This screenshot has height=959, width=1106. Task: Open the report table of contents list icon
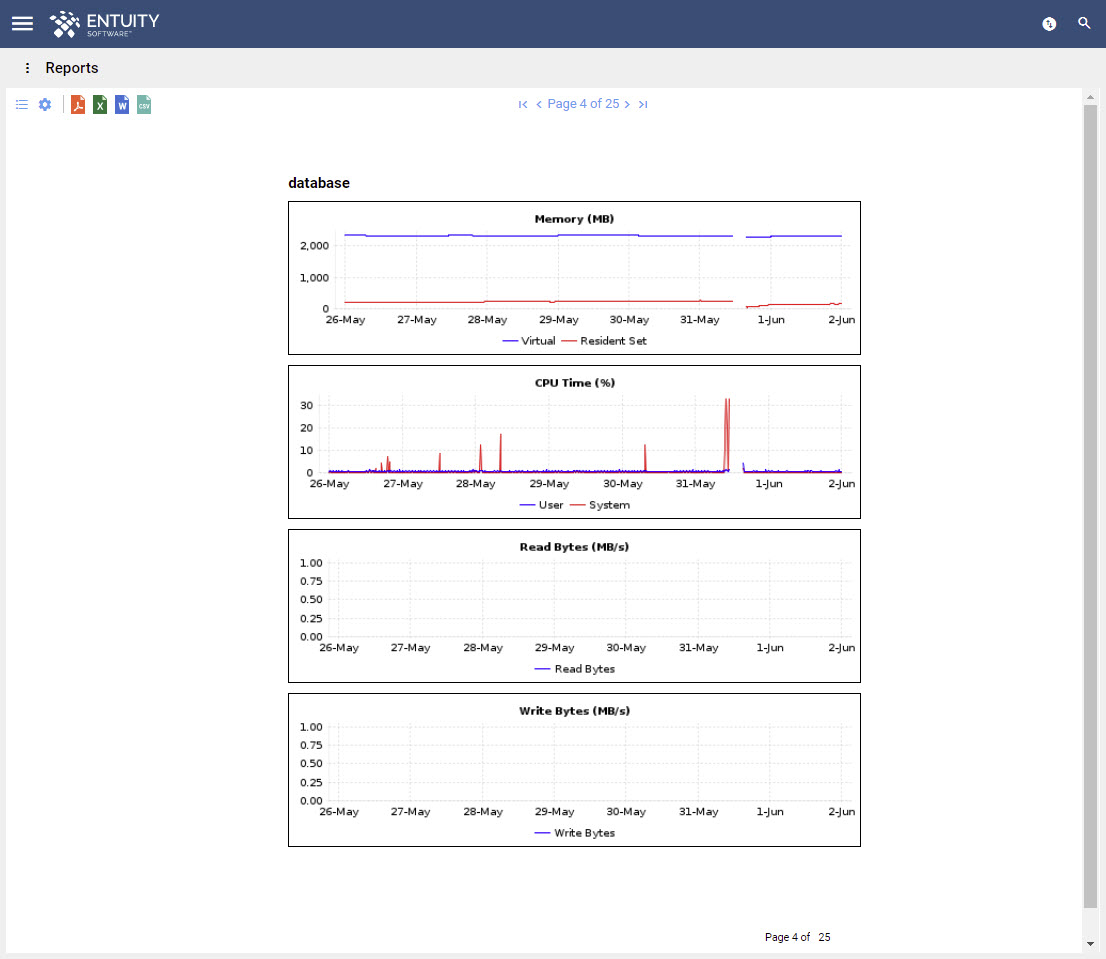[x=22, y=104]
